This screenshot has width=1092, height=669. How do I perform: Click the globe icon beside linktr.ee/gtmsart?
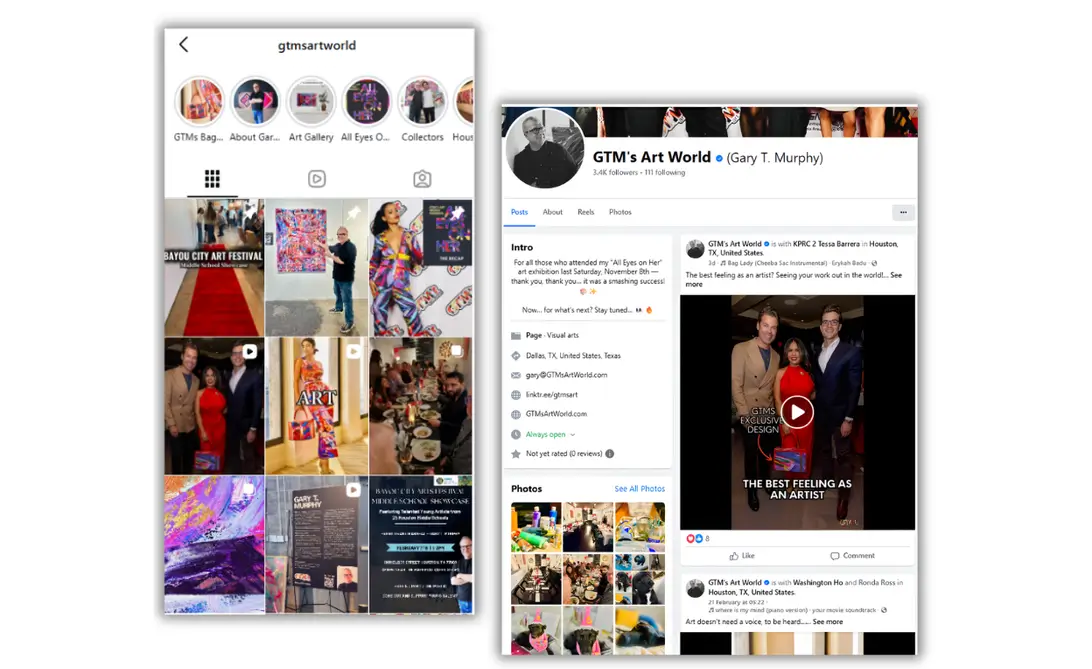516,395
